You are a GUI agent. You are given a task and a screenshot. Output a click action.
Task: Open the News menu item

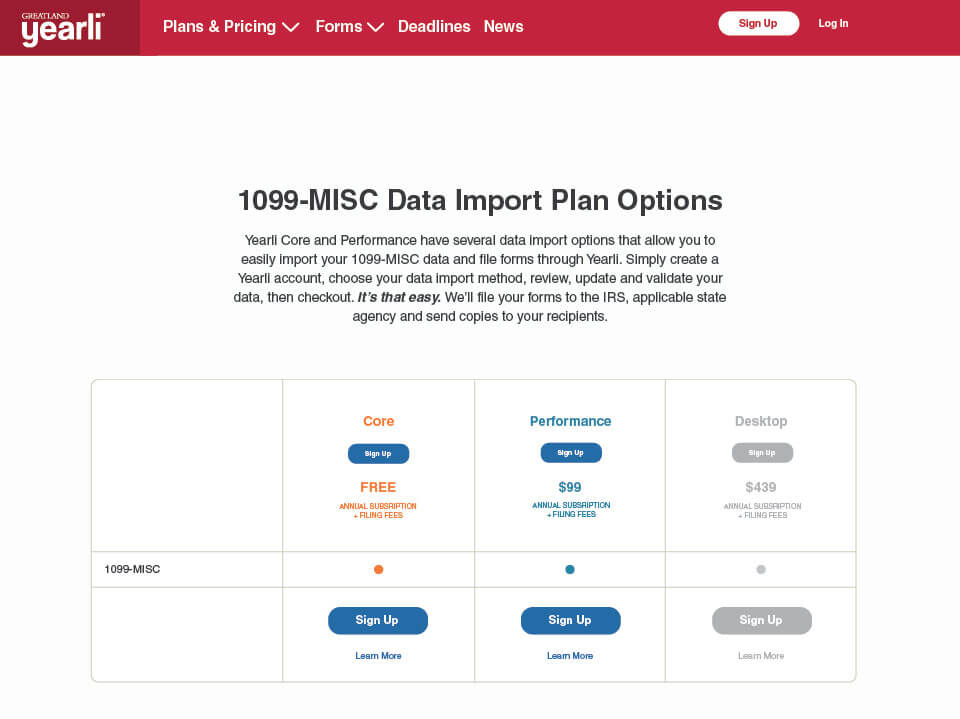503,27
